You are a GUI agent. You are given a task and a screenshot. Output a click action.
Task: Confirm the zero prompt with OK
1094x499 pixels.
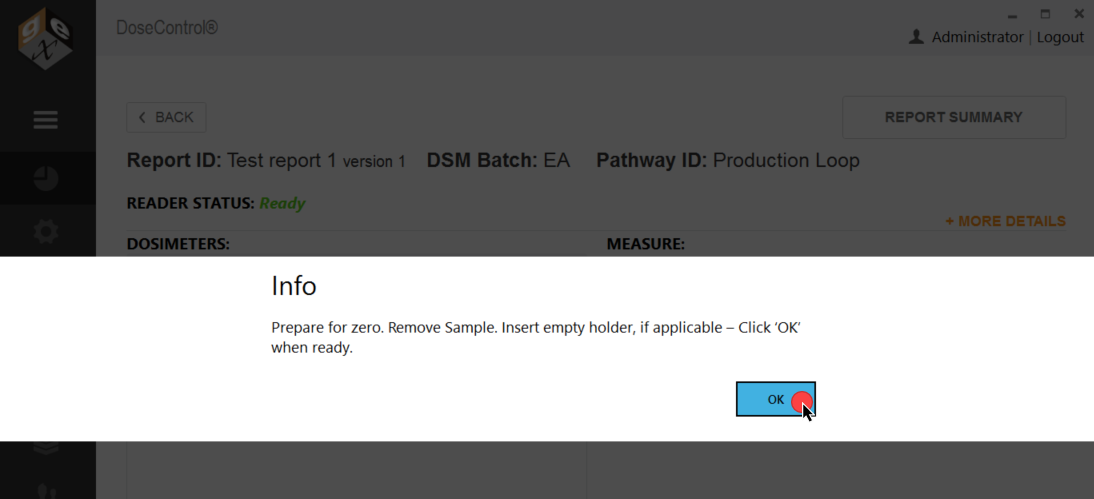click(775, 399)
